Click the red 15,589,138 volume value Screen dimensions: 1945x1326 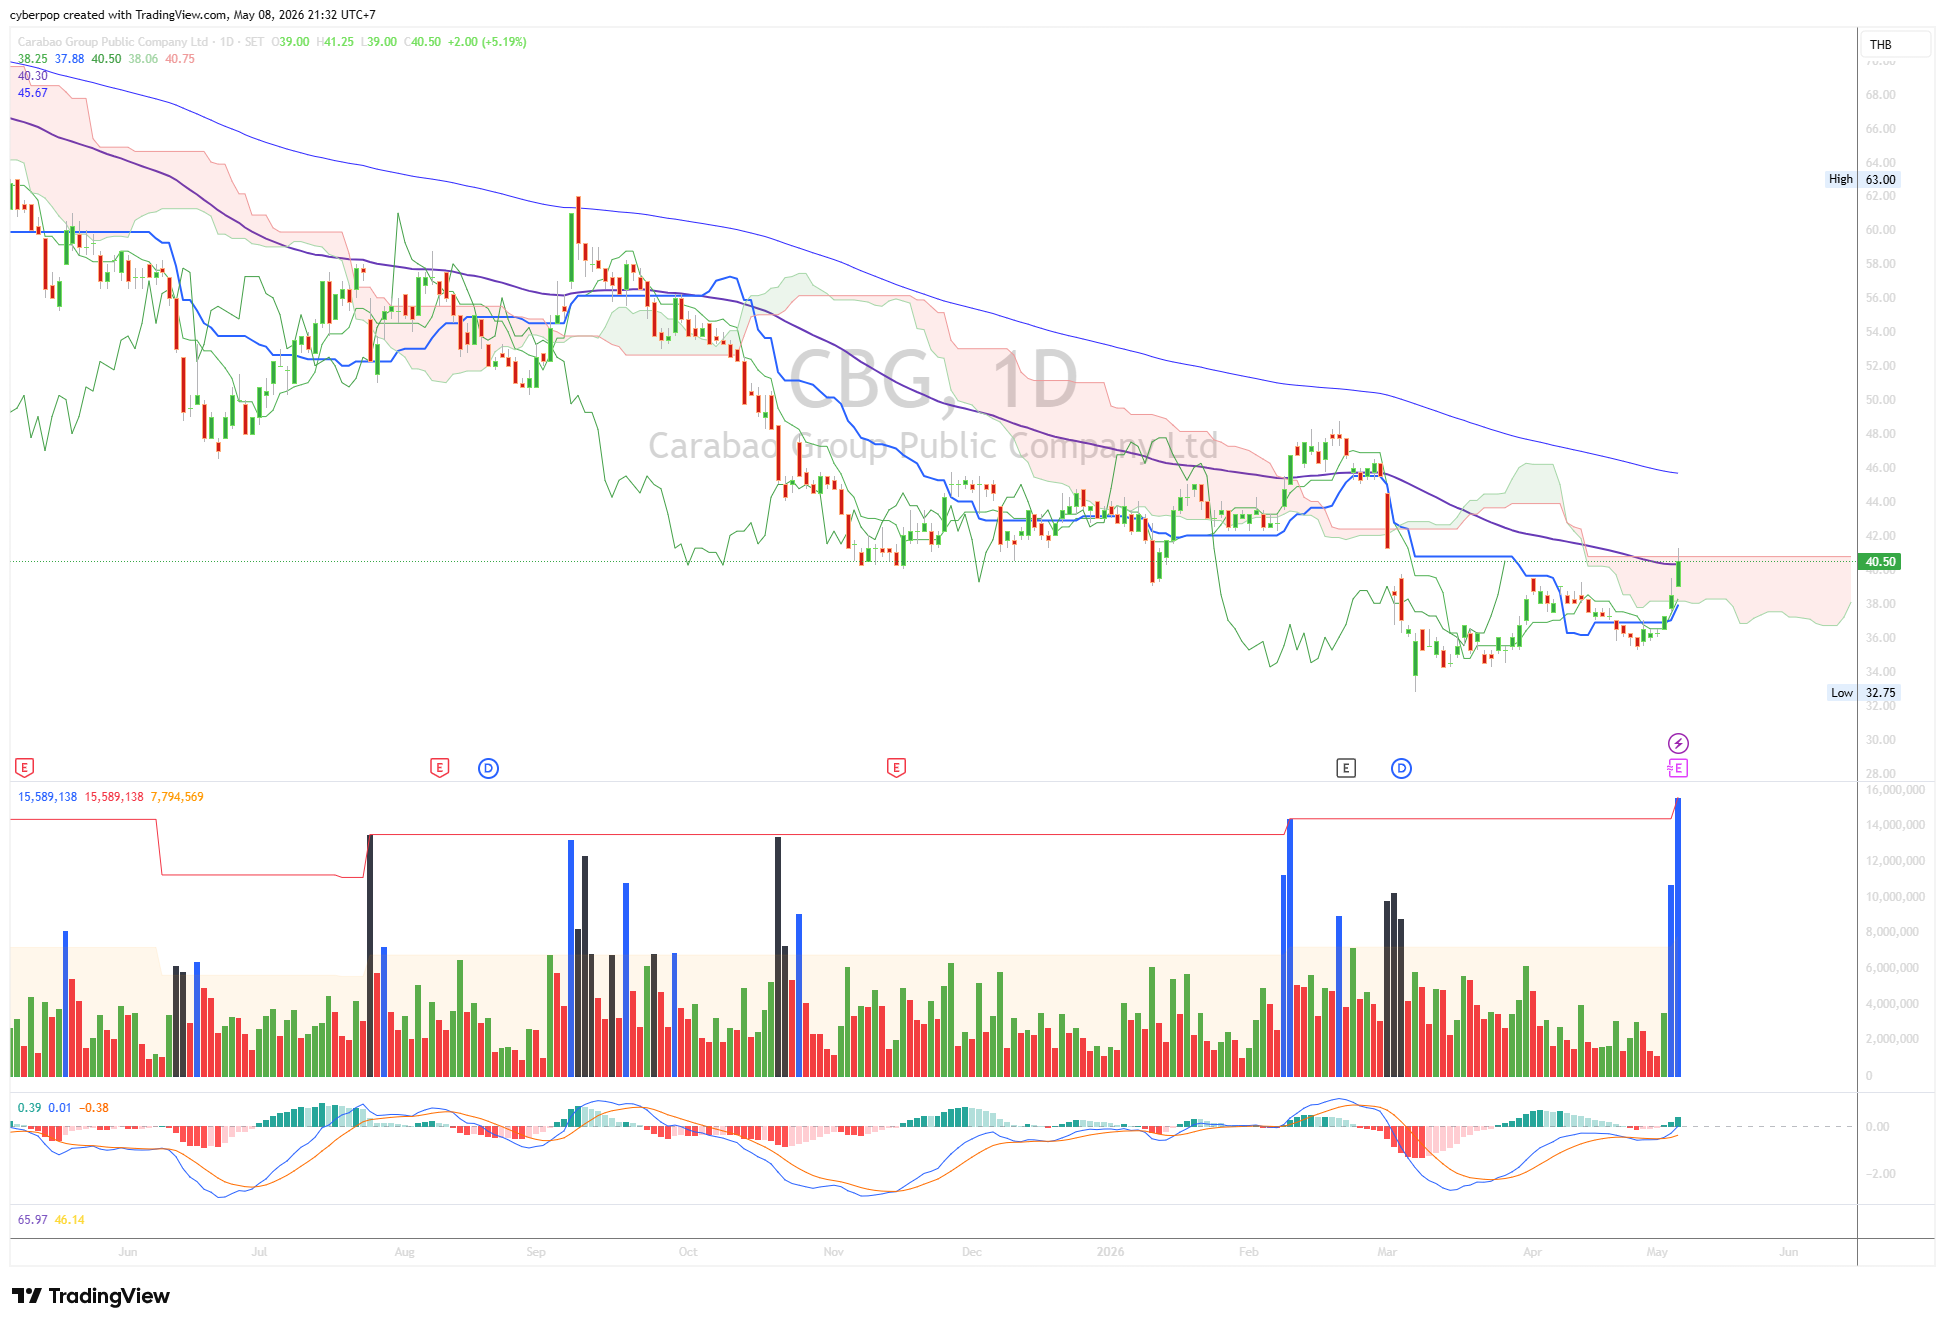point(114,797)
